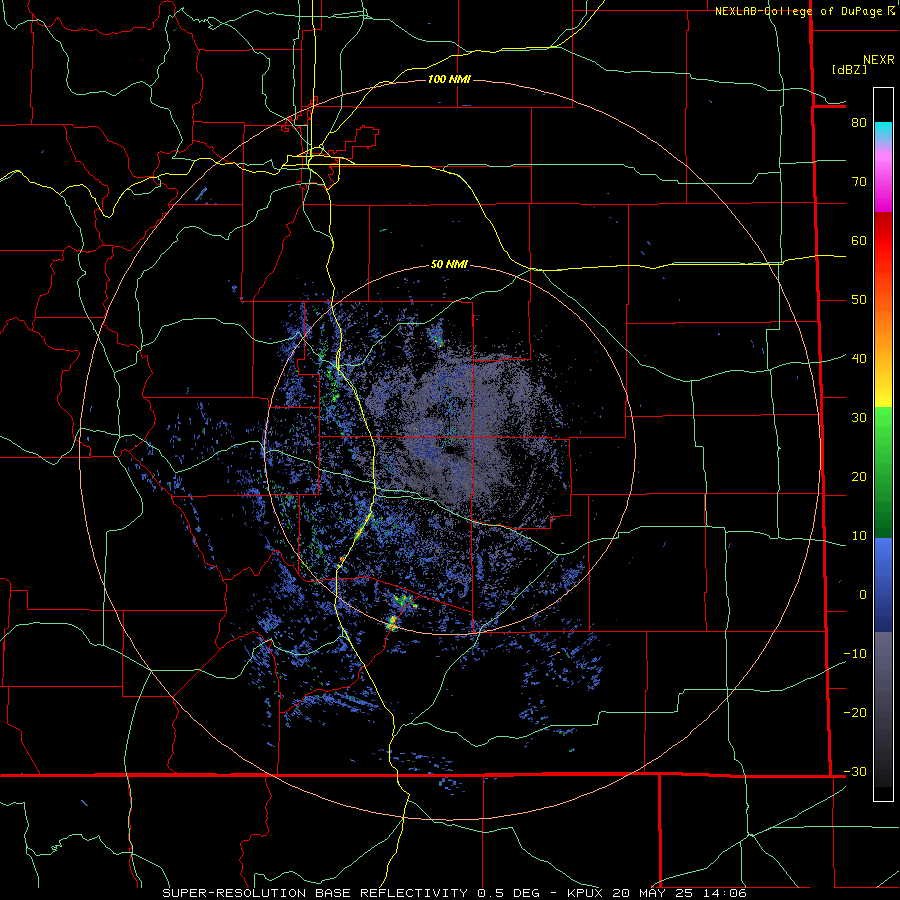Click the 50 value on the dBZ scale
The height and width of the screenshot is (900, 900).
click(859, 300)
